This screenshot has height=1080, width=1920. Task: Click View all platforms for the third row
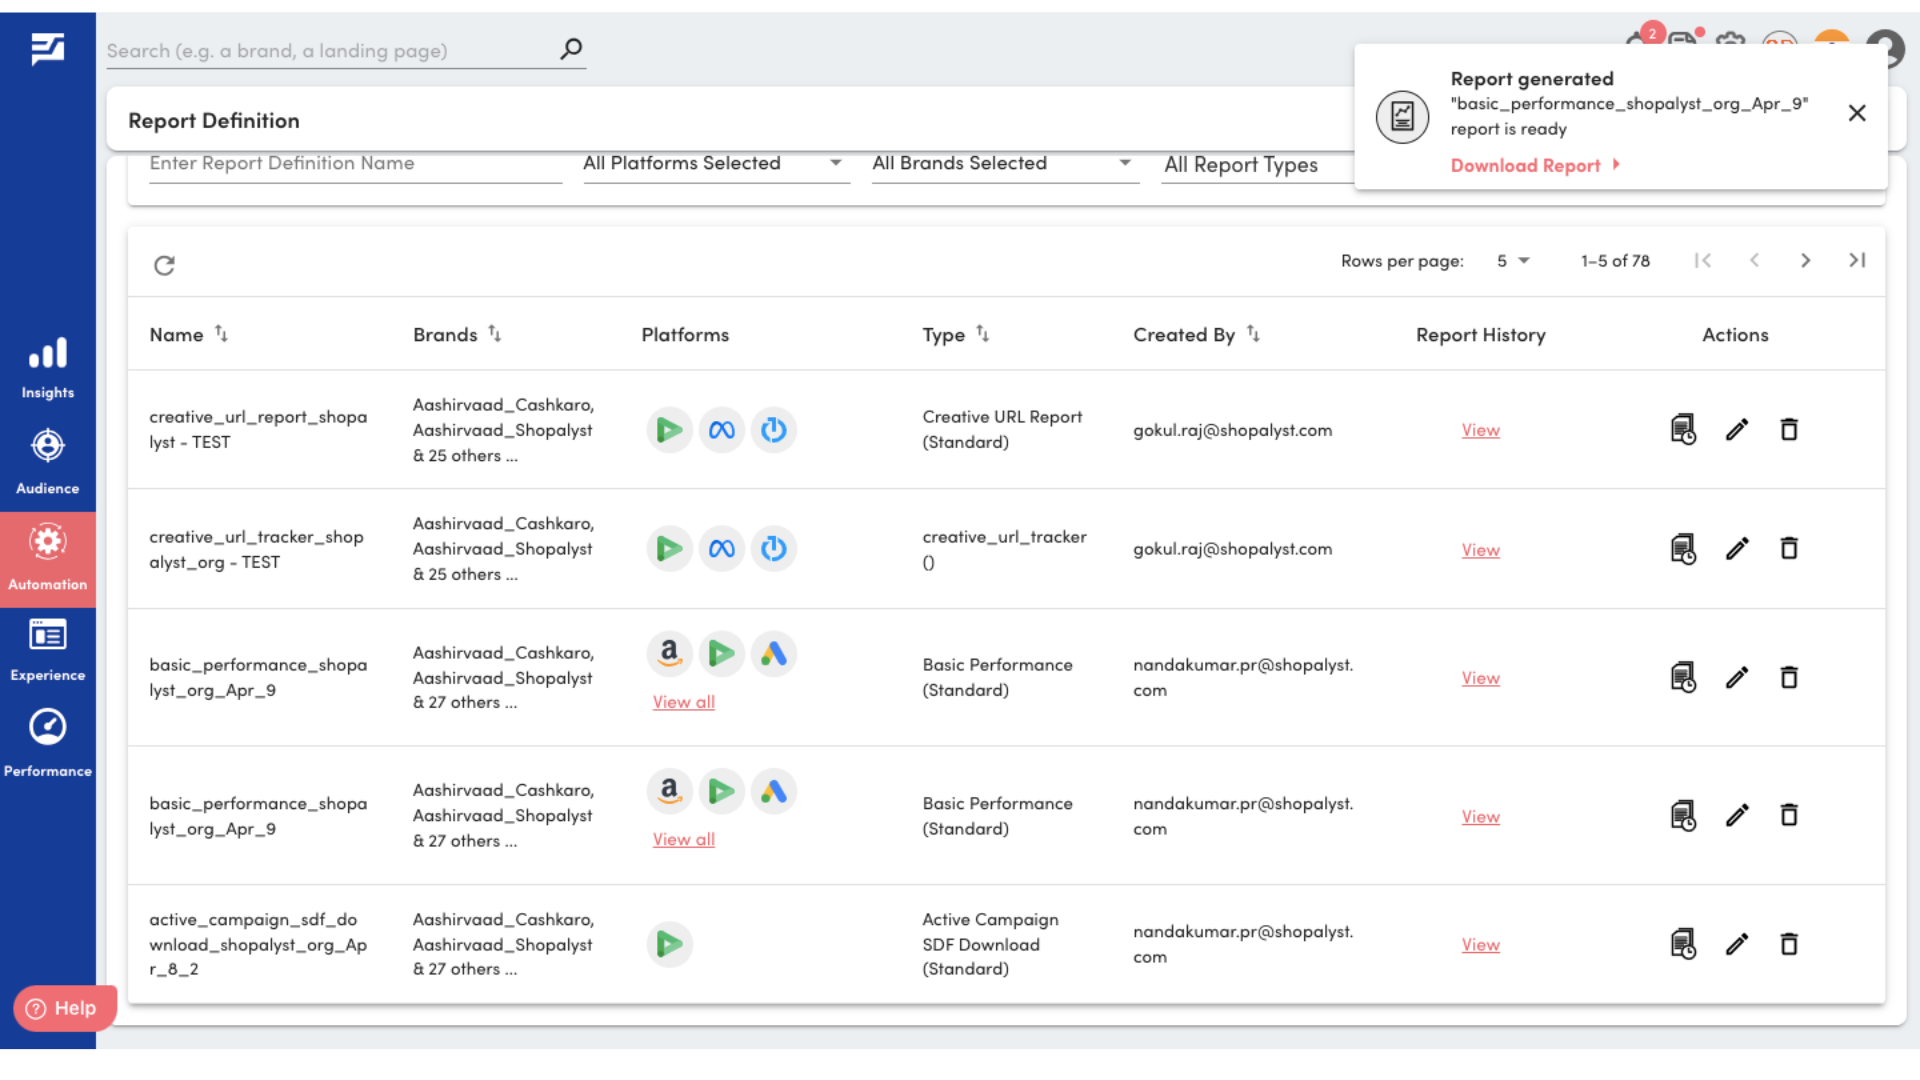coord(683,702)
